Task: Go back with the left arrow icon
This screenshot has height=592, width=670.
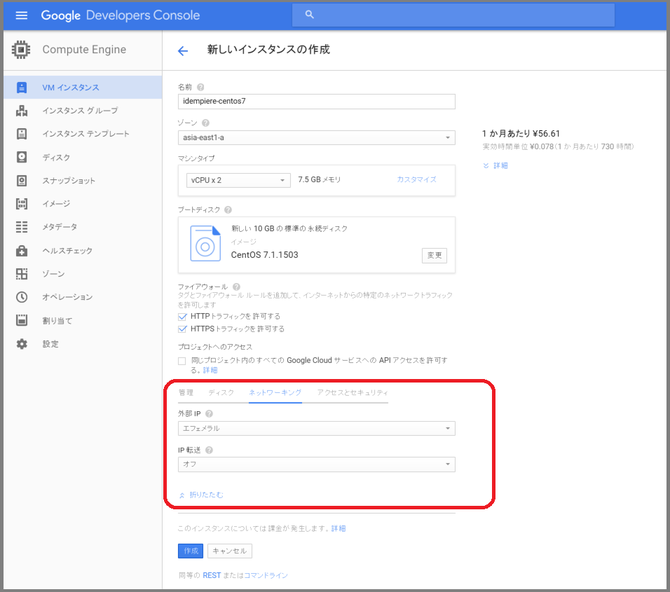Action: (183, 51)
